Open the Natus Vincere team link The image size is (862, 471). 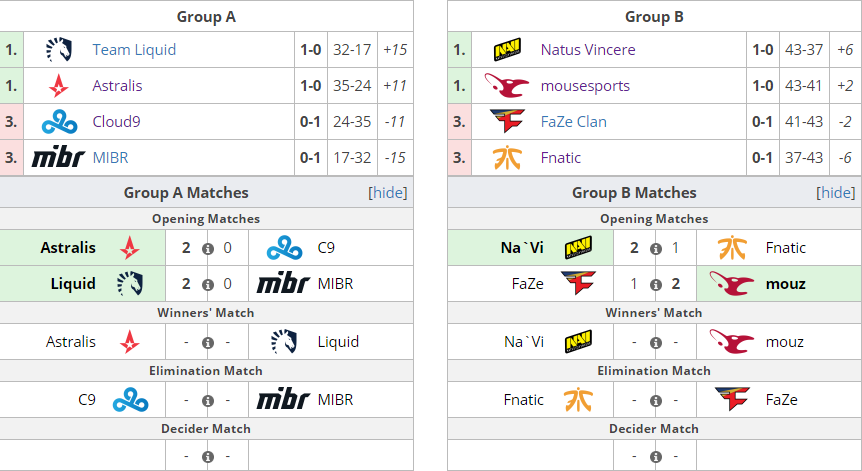point(588,49)
